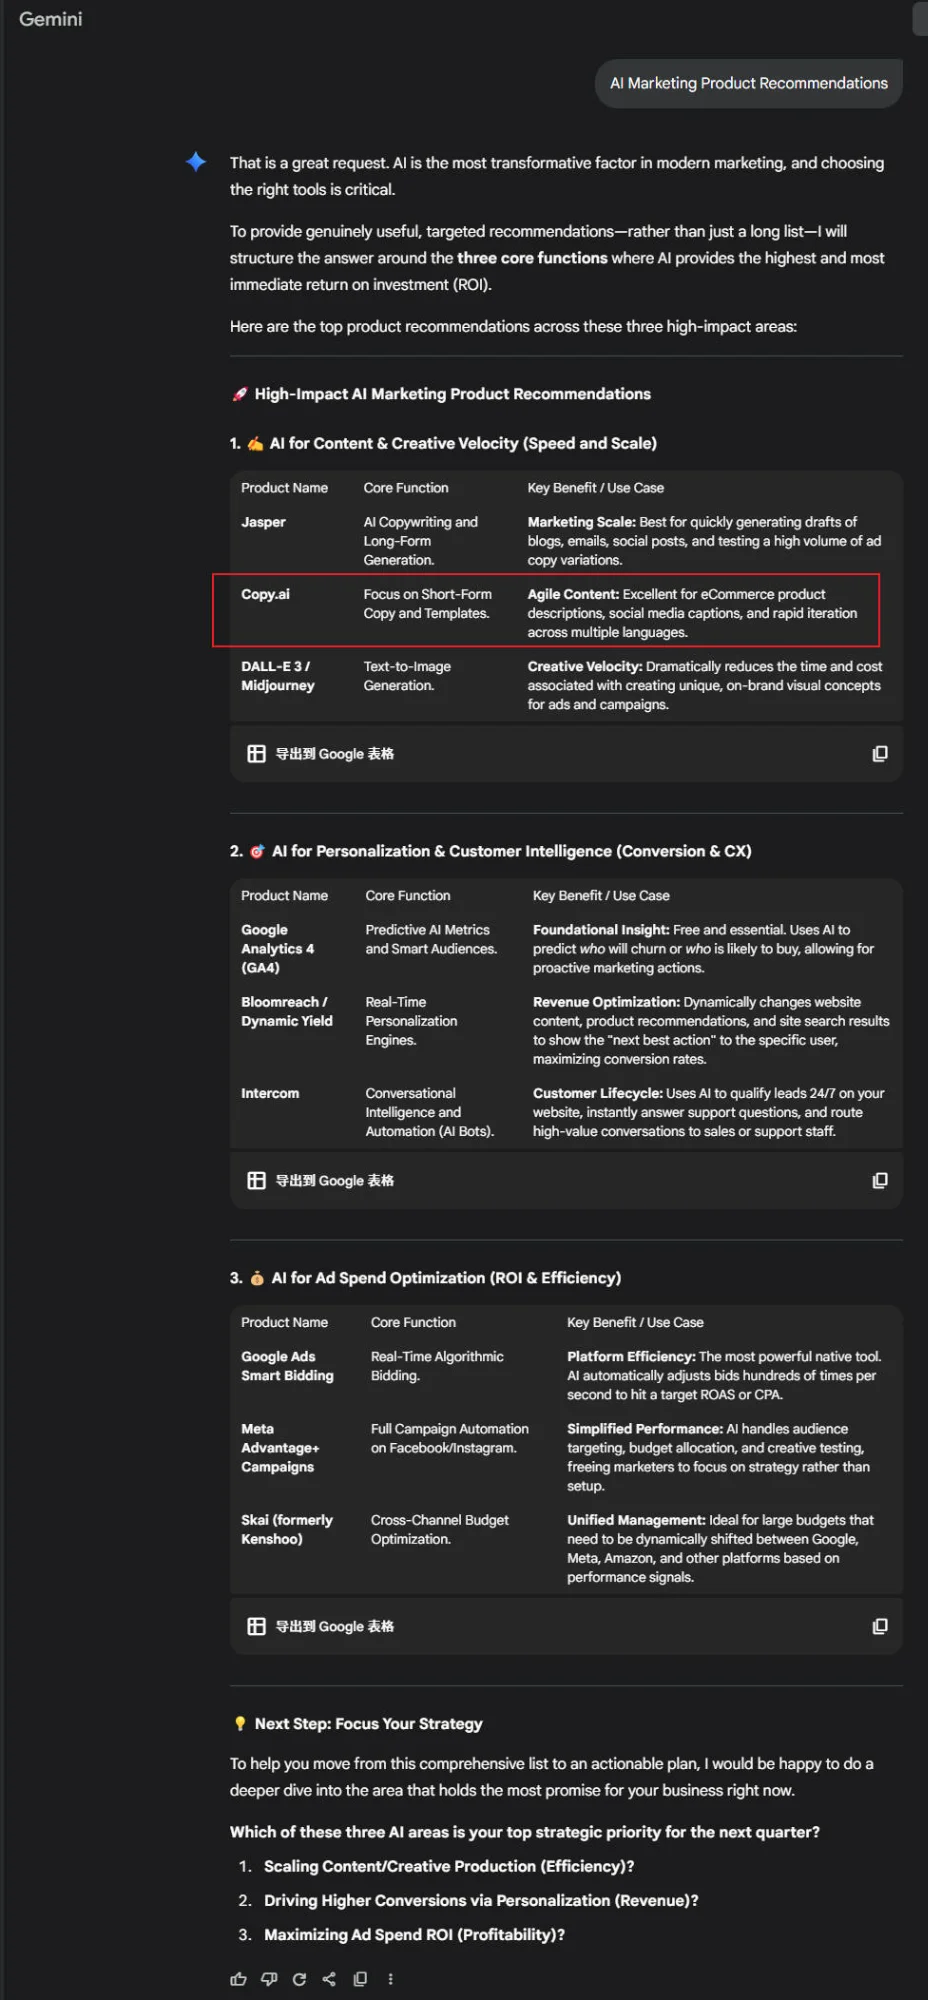Screen dimensions: 928x2000
Task: Click the copy icon of the Personalization table
Action: 880,1180
